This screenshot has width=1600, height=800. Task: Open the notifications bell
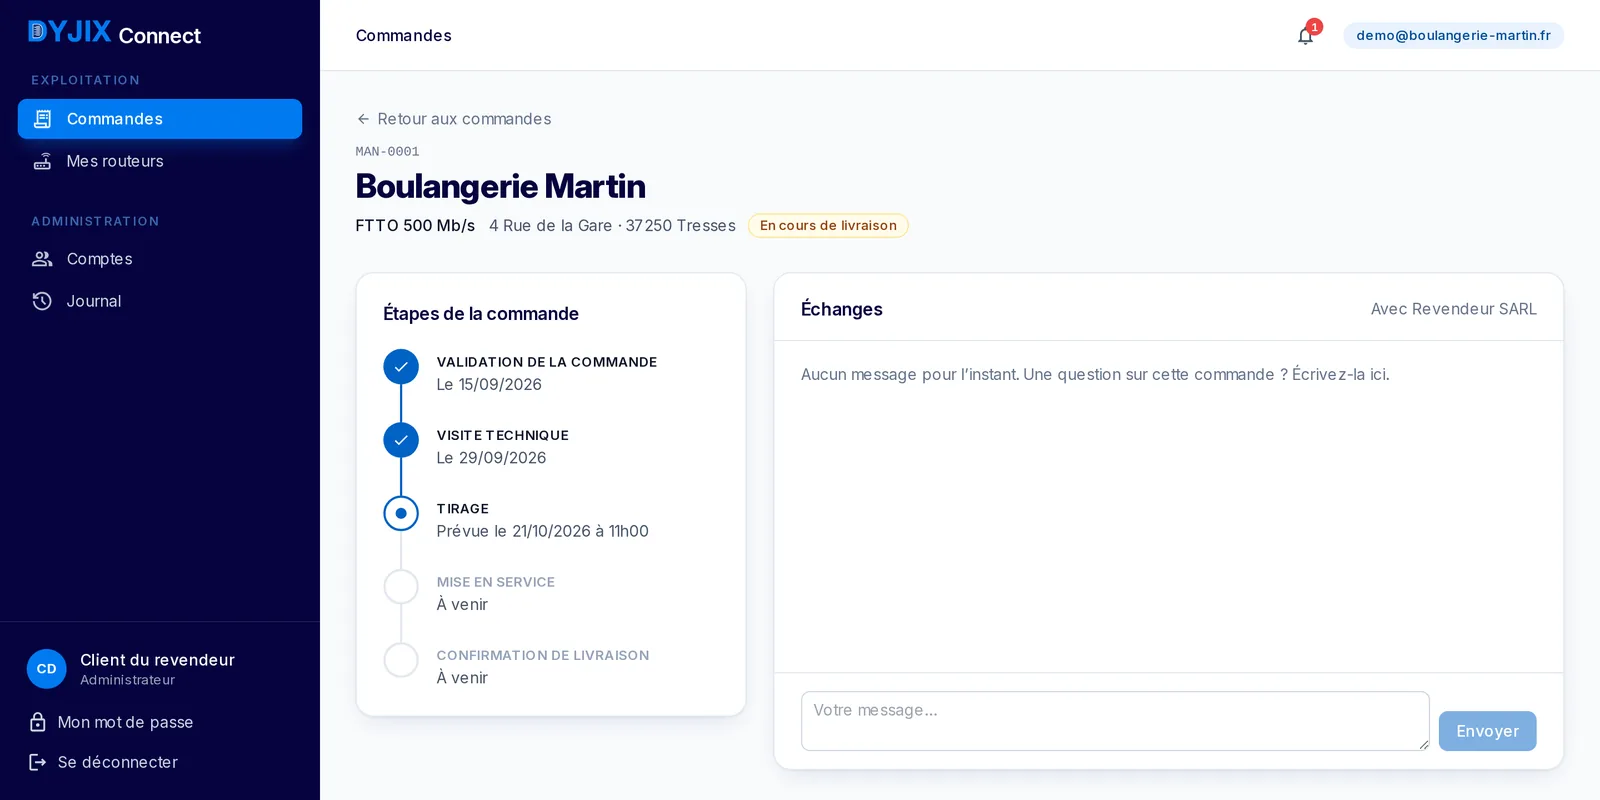pos(1306,35)
